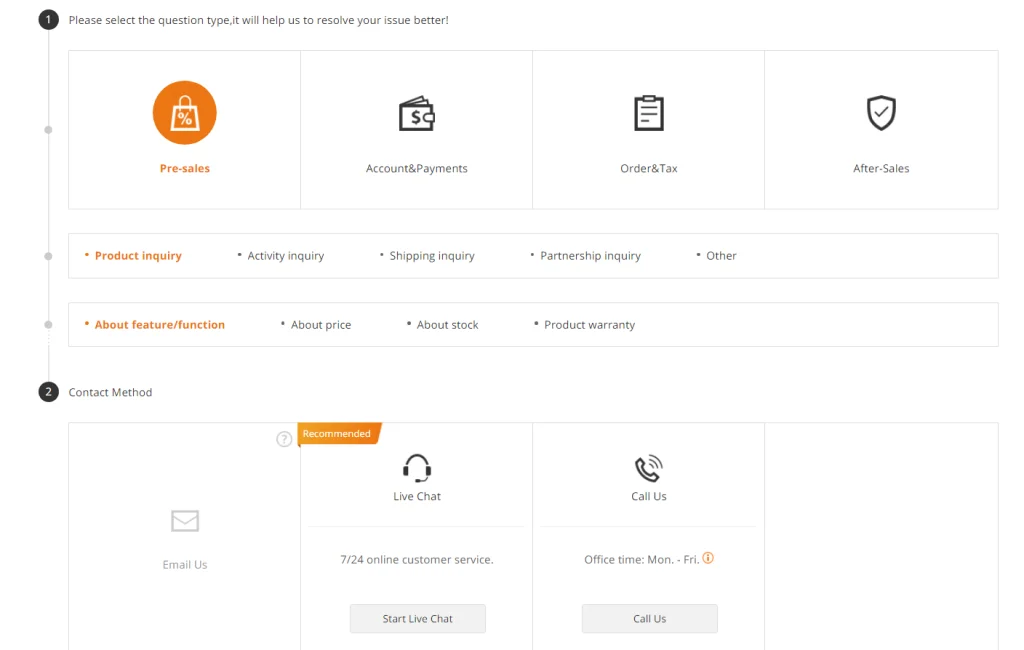Select the Other inquiry option

721,256
